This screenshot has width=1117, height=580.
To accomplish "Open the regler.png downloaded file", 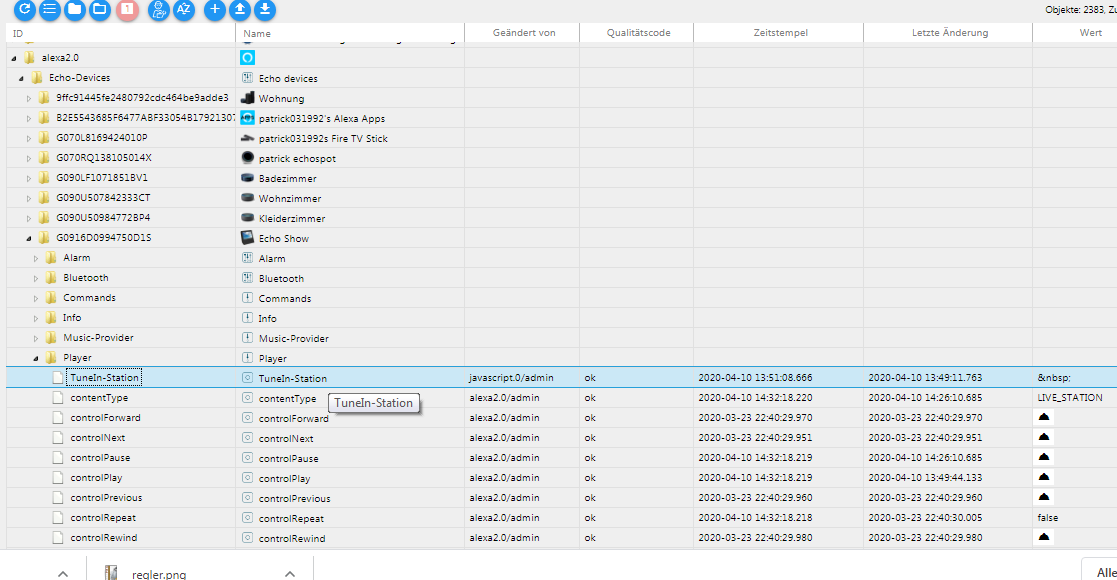I will coord(158,574).
